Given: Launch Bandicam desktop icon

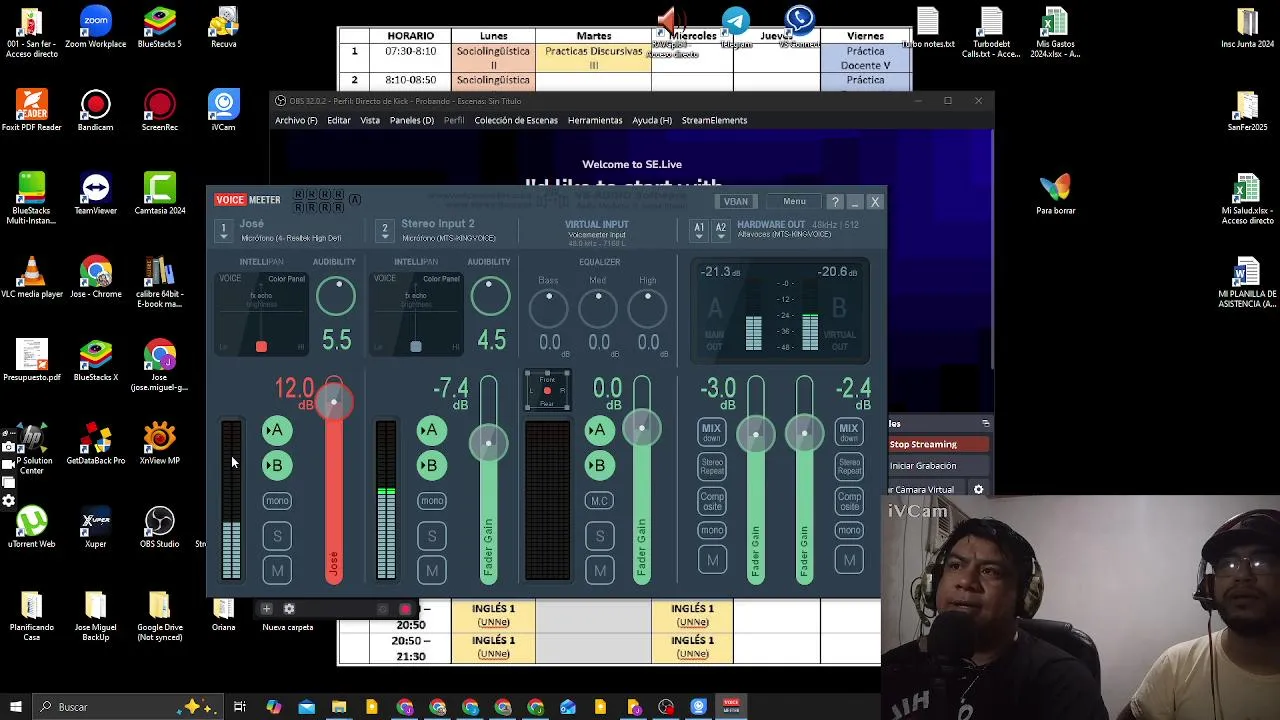Looking at the screenshot, I should pos(96,110).
